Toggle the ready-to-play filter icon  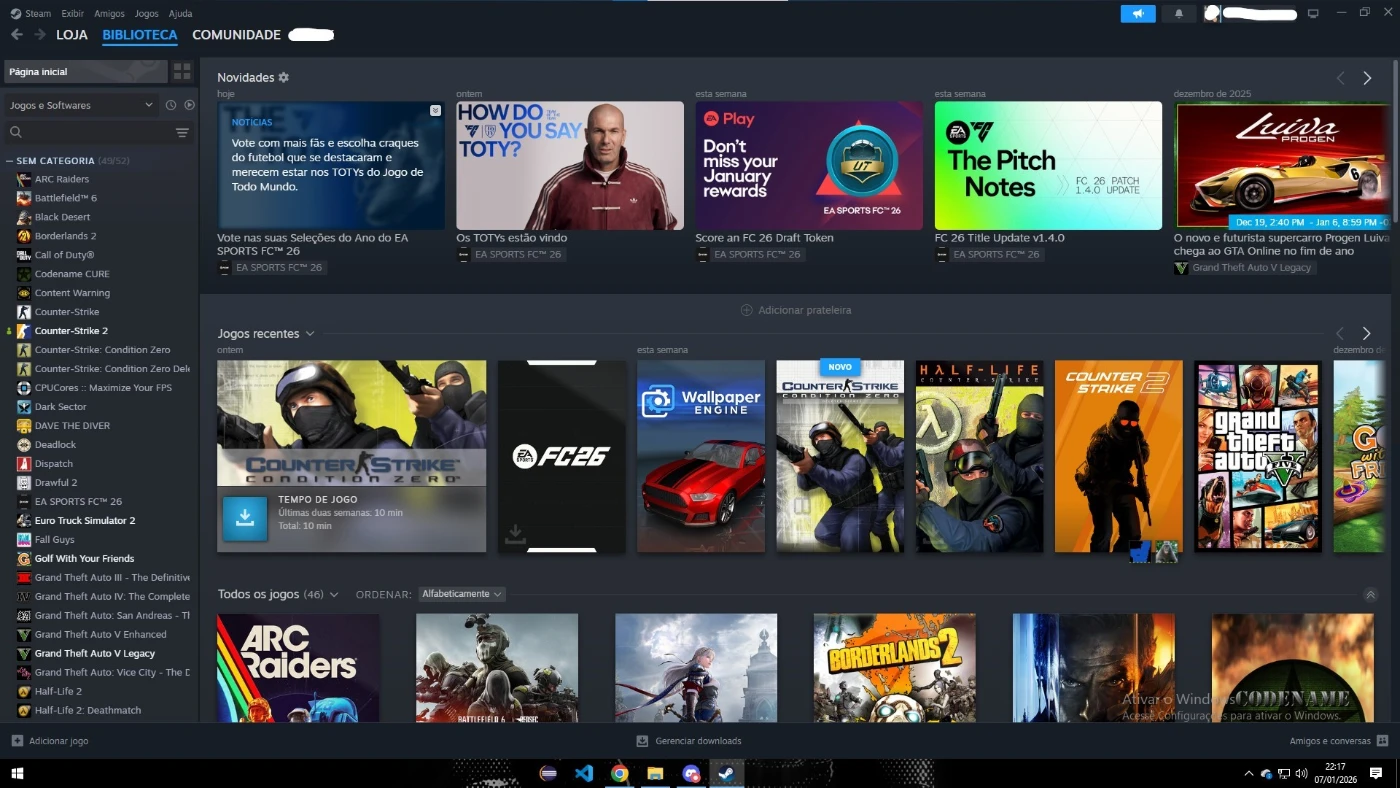click(189, 105)
